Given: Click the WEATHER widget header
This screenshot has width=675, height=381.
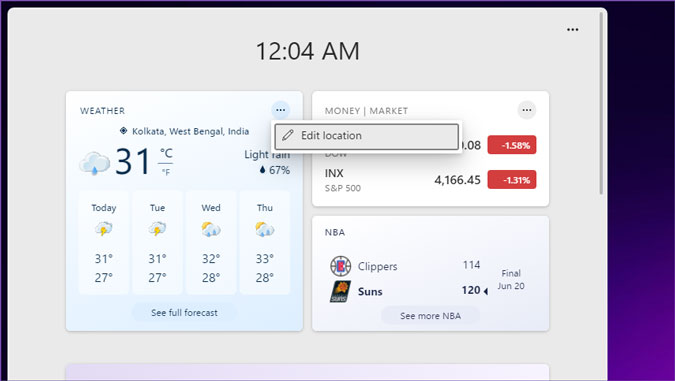Looking at the screenshot, I should tap(102, 111).
